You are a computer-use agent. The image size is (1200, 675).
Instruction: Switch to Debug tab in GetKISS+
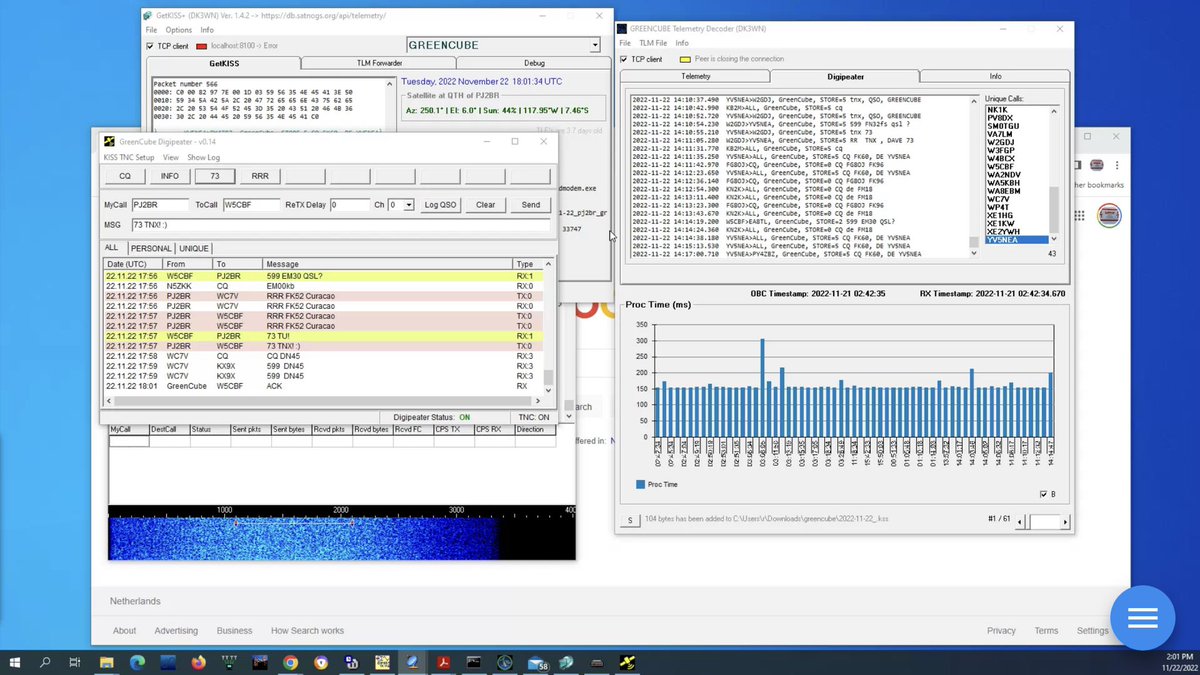pos(534,63)
